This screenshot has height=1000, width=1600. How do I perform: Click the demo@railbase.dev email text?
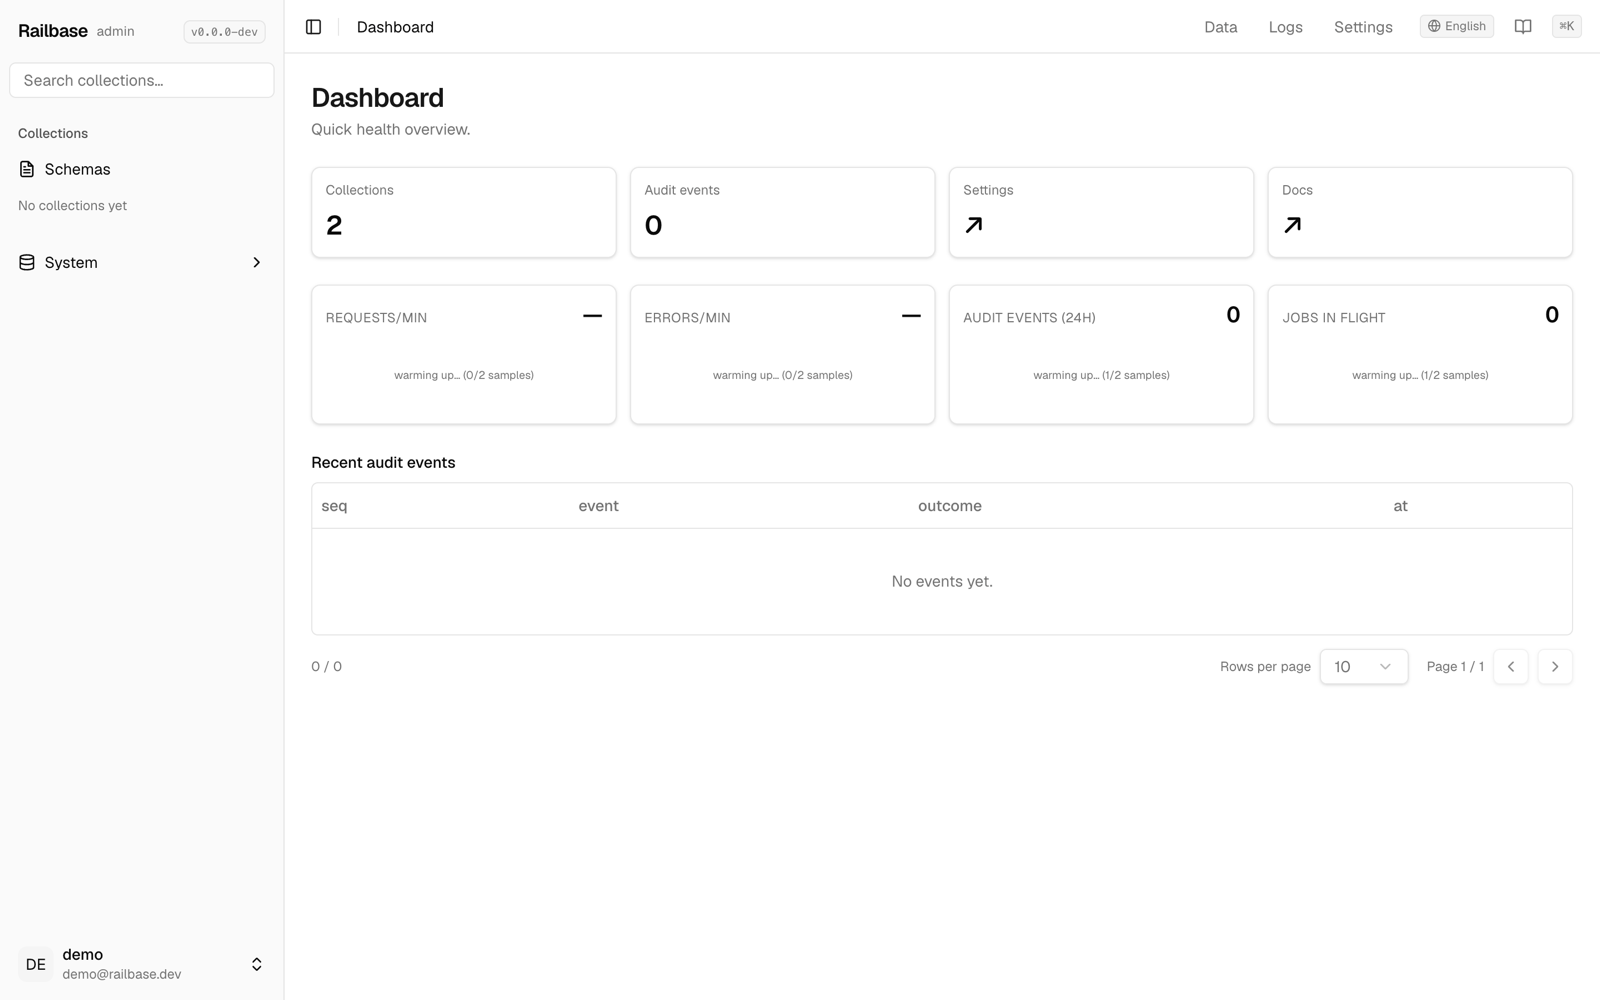(x=122, y=974)
